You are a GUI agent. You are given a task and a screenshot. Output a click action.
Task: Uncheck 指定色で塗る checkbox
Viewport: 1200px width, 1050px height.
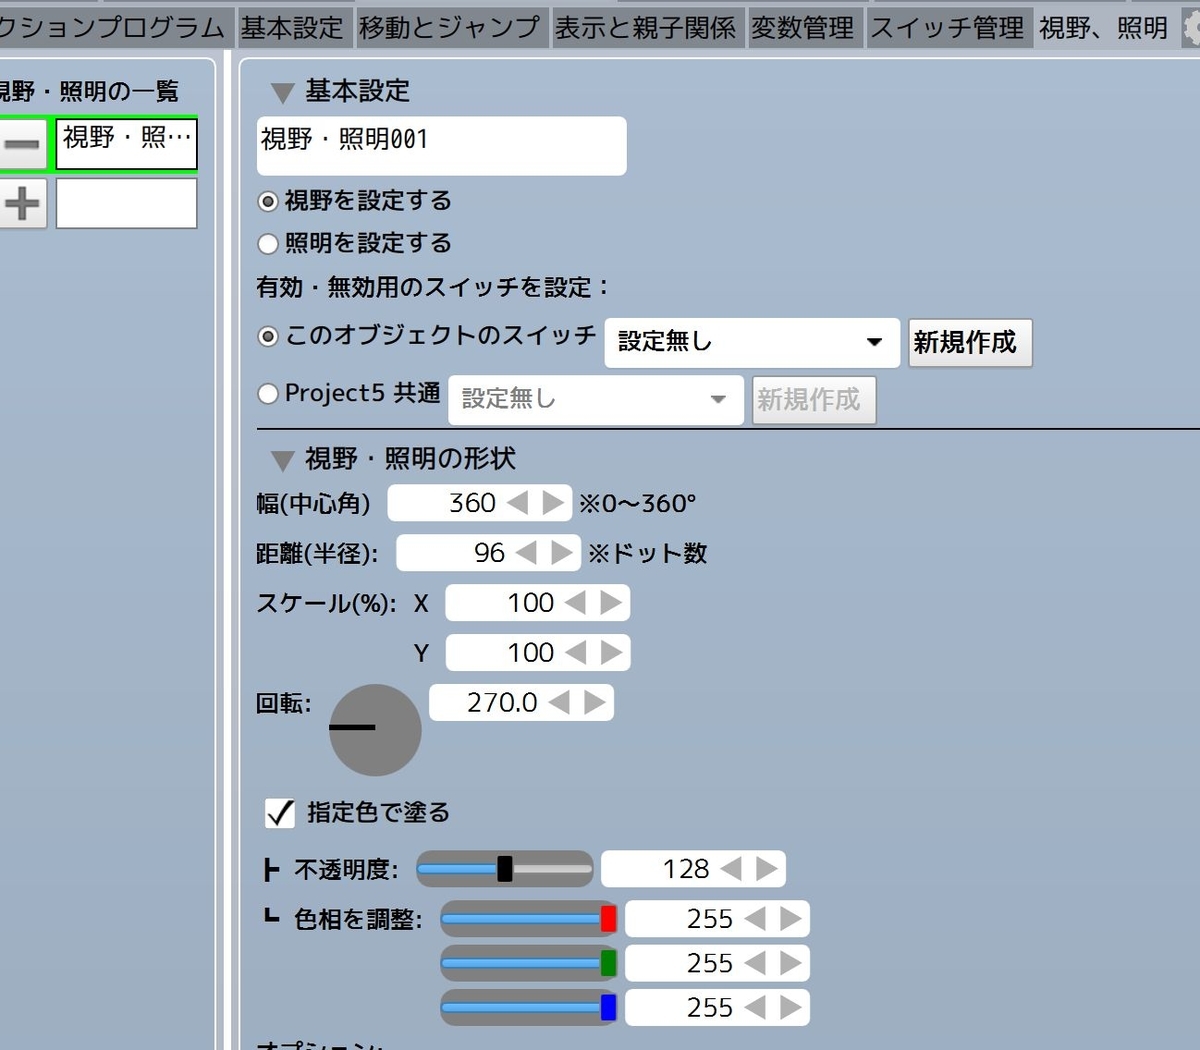pos(280,812)
